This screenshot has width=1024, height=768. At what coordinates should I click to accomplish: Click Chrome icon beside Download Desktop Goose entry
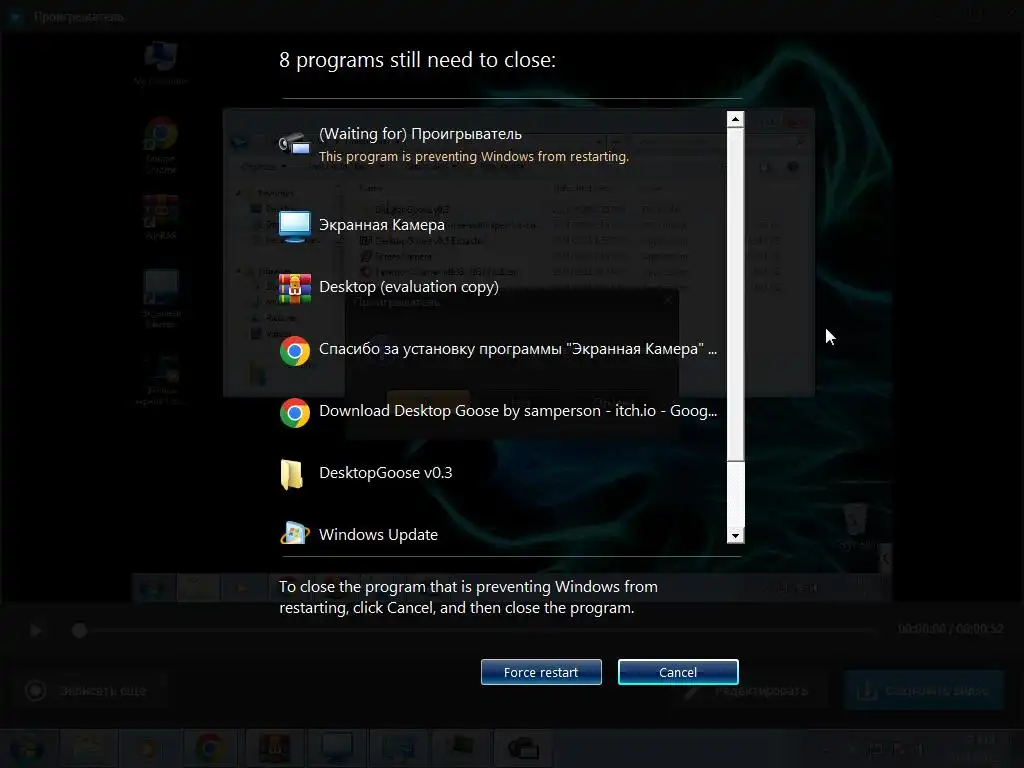[x=295, y=413]
